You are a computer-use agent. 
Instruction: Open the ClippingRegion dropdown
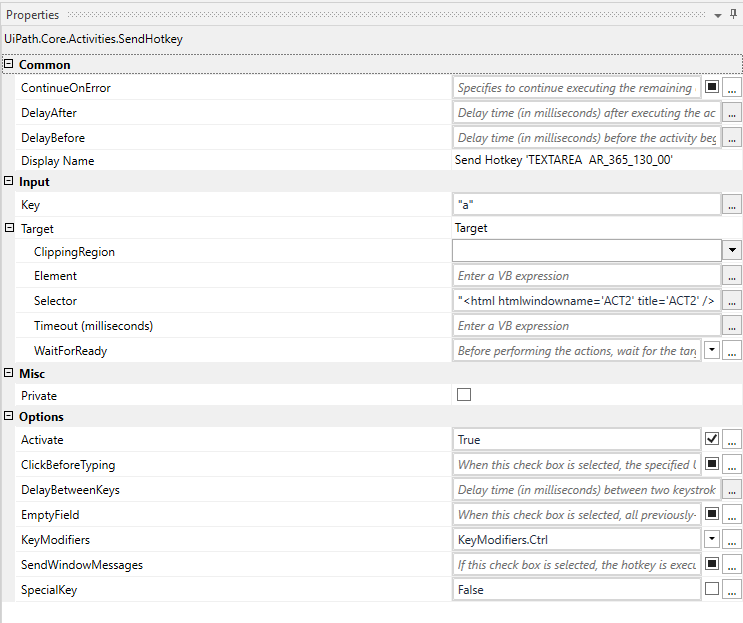732,251
